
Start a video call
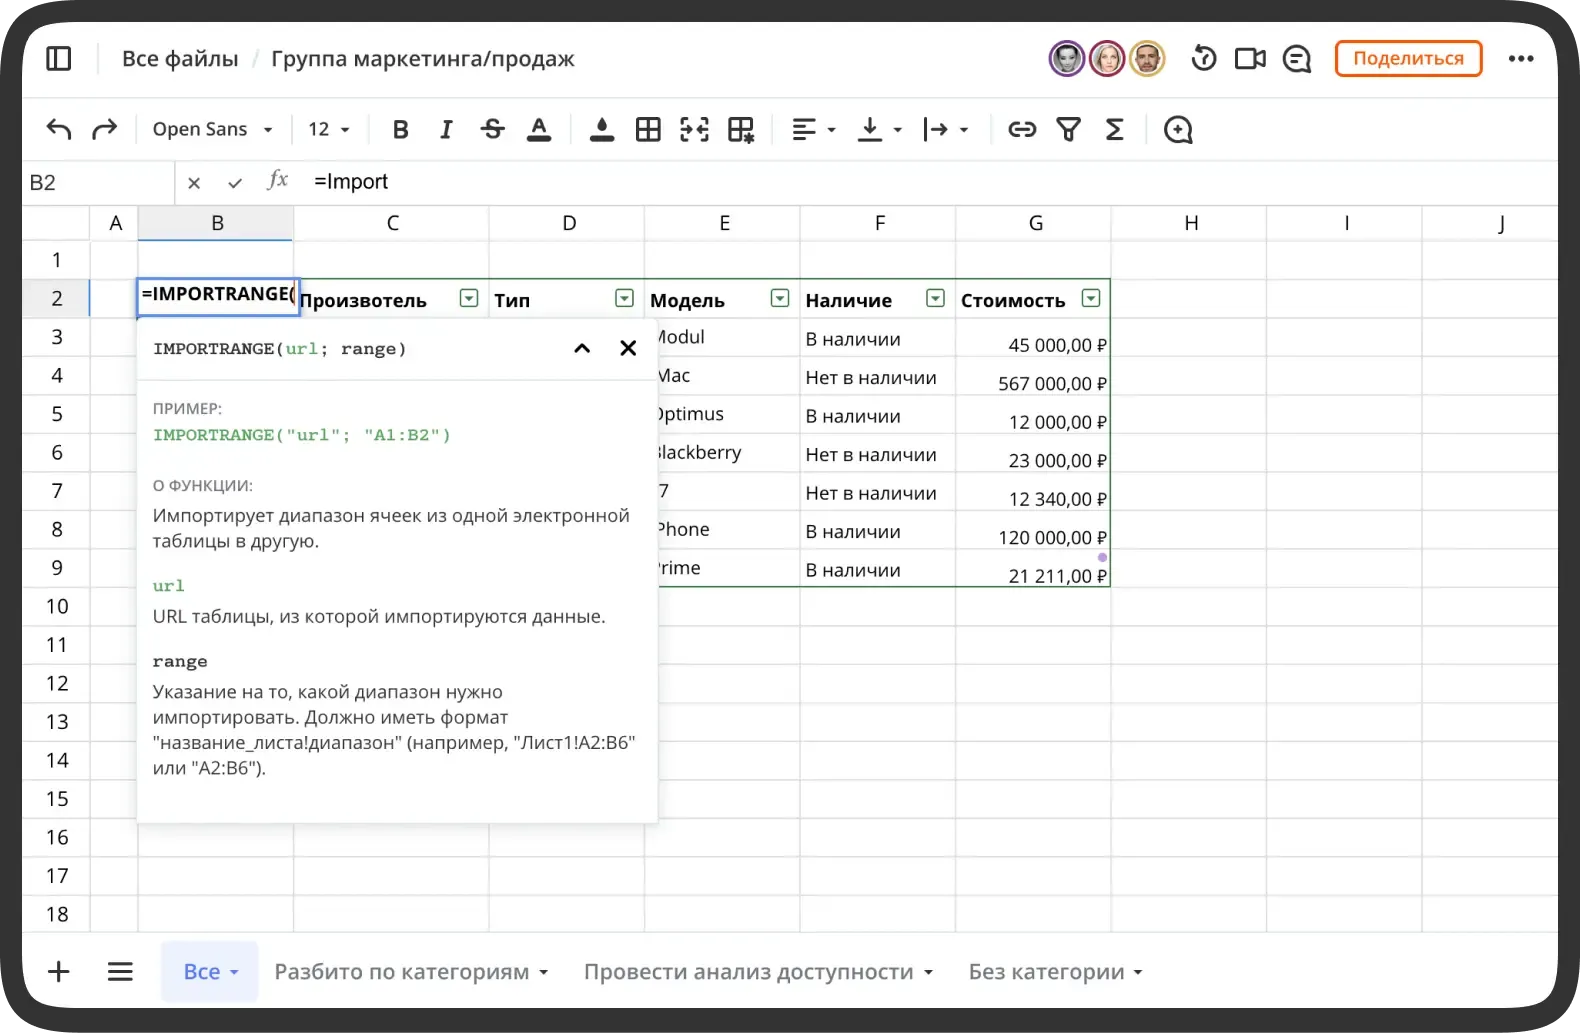(1250, 59)
